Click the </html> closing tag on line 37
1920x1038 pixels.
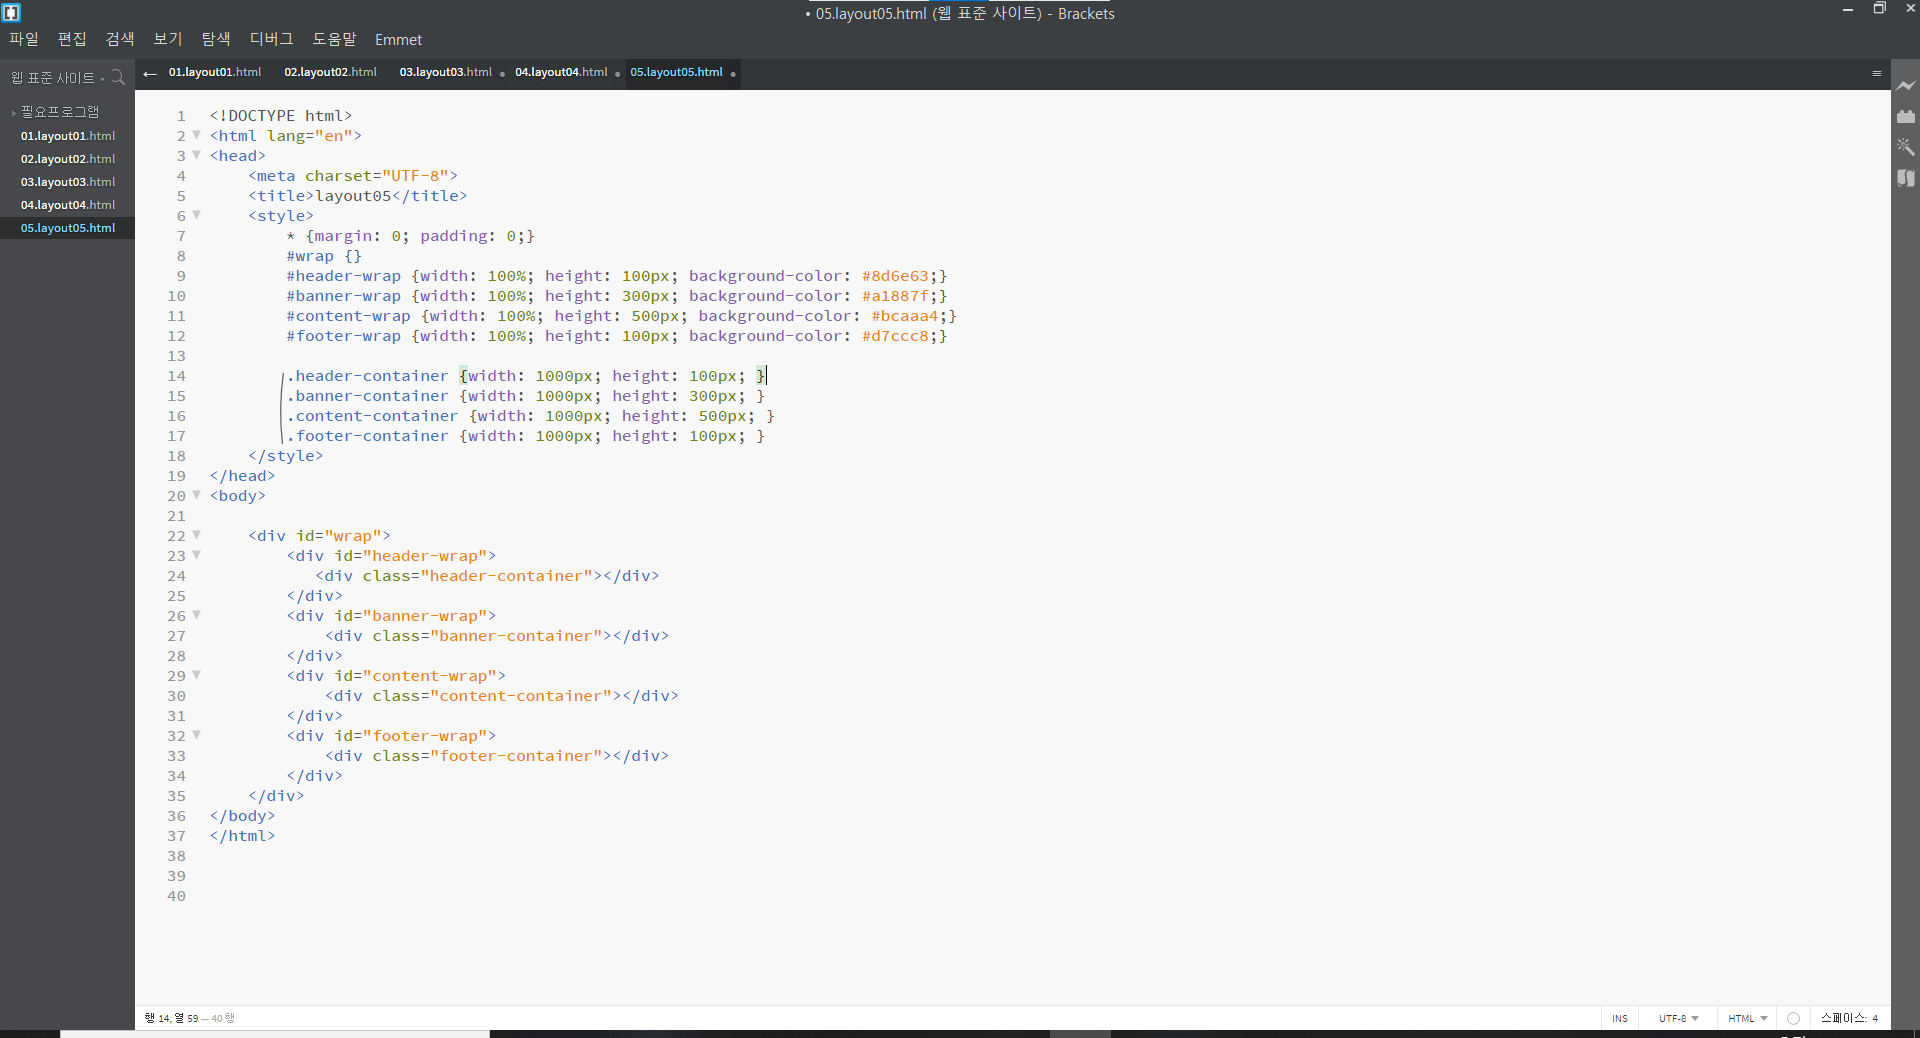[x=242, y=836]
